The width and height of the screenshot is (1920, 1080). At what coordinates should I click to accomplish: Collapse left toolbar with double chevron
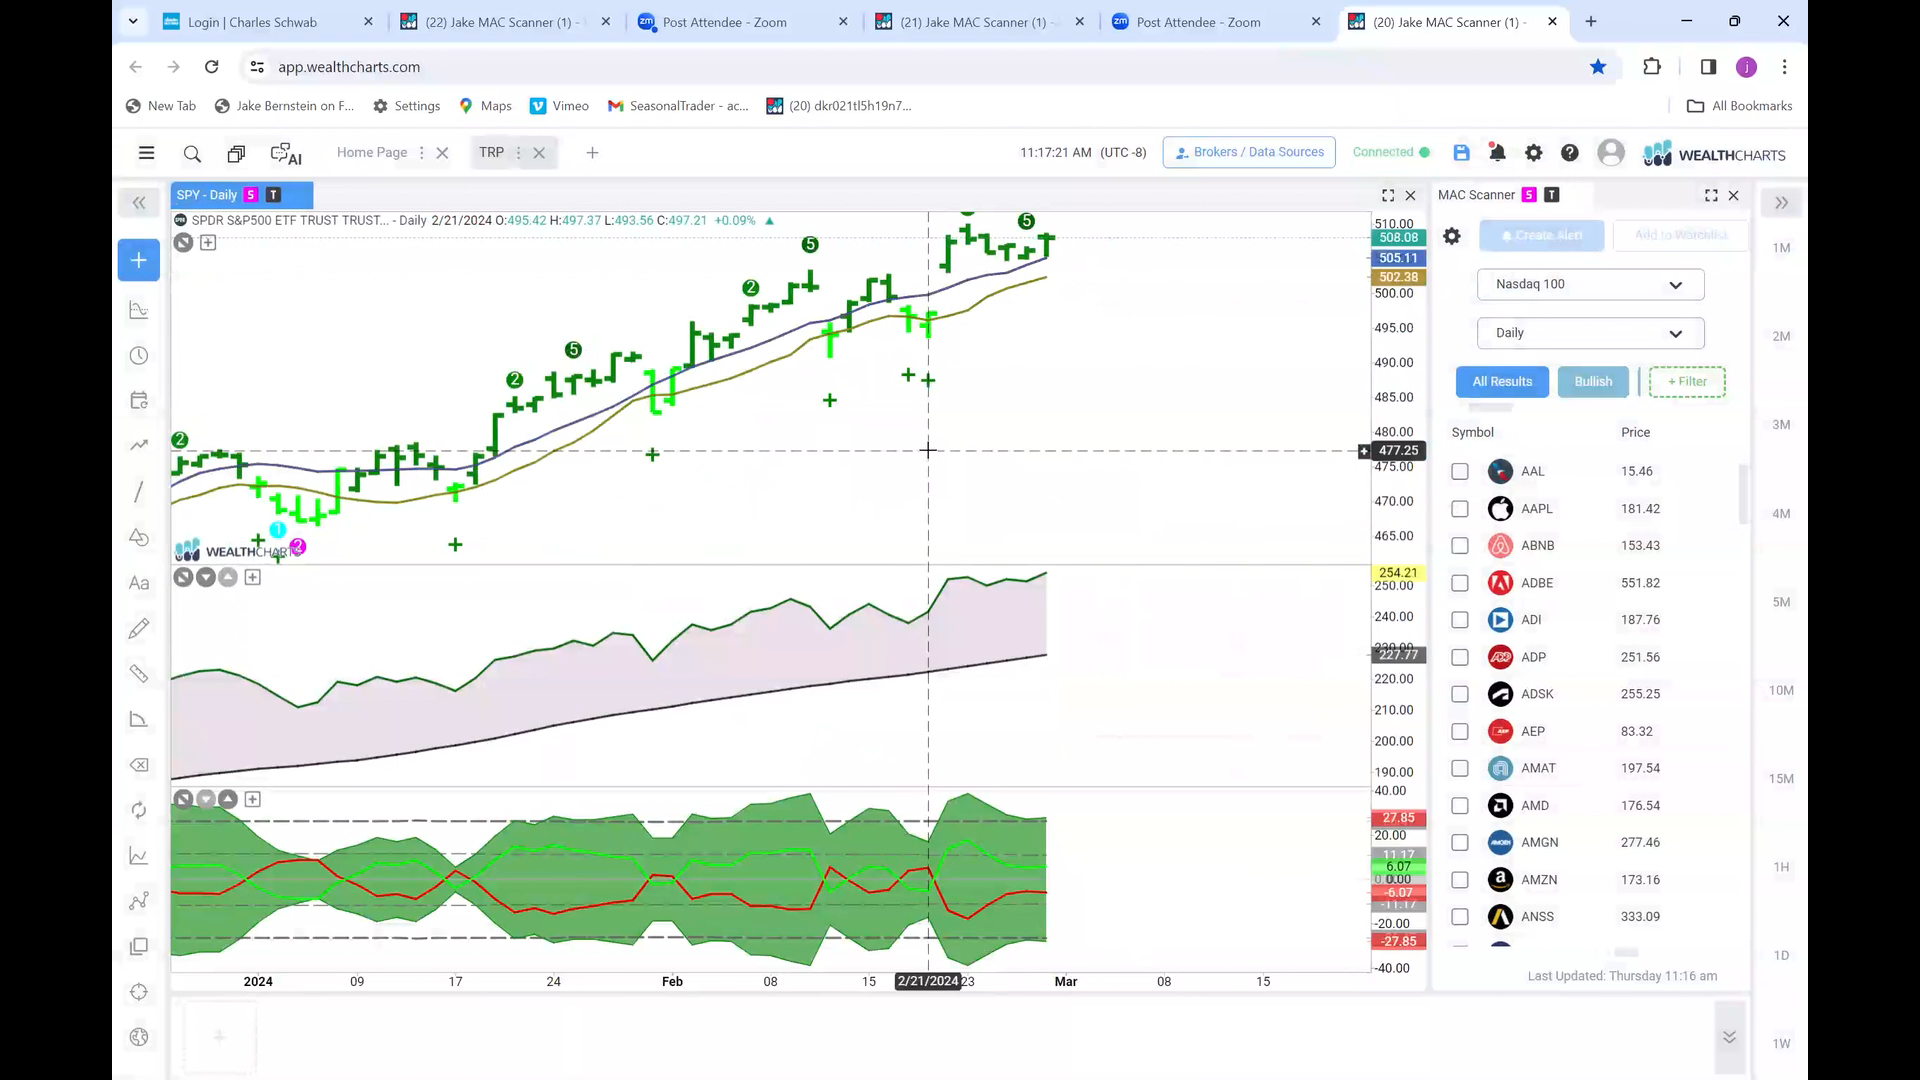click(x=139, y=203)
